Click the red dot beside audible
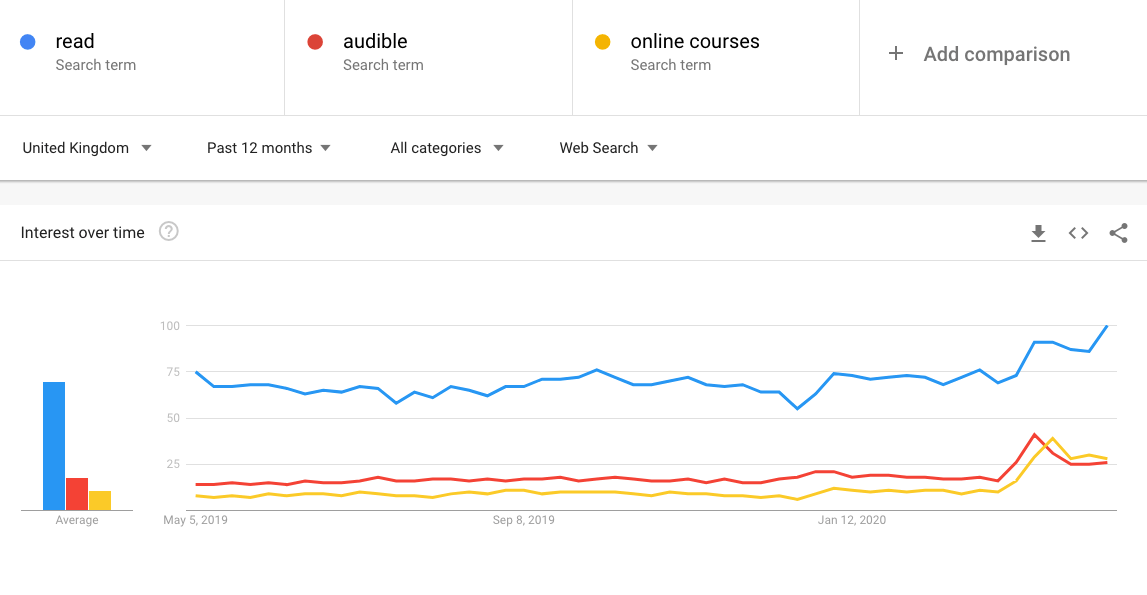Image resolution: width=1147 pixels, height=595 pixels. coord(315,42)
